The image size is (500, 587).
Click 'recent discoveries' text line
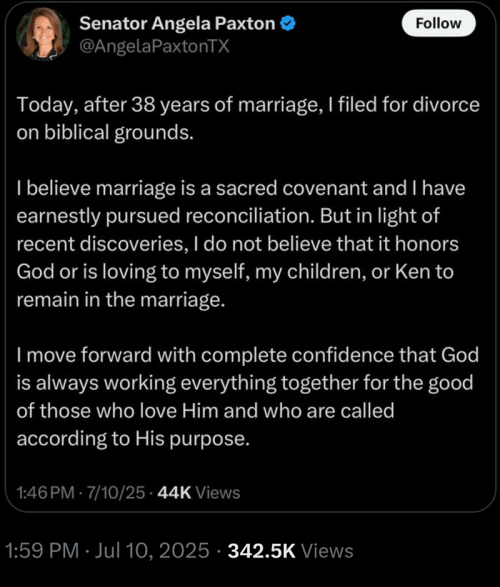coord(238,244)
